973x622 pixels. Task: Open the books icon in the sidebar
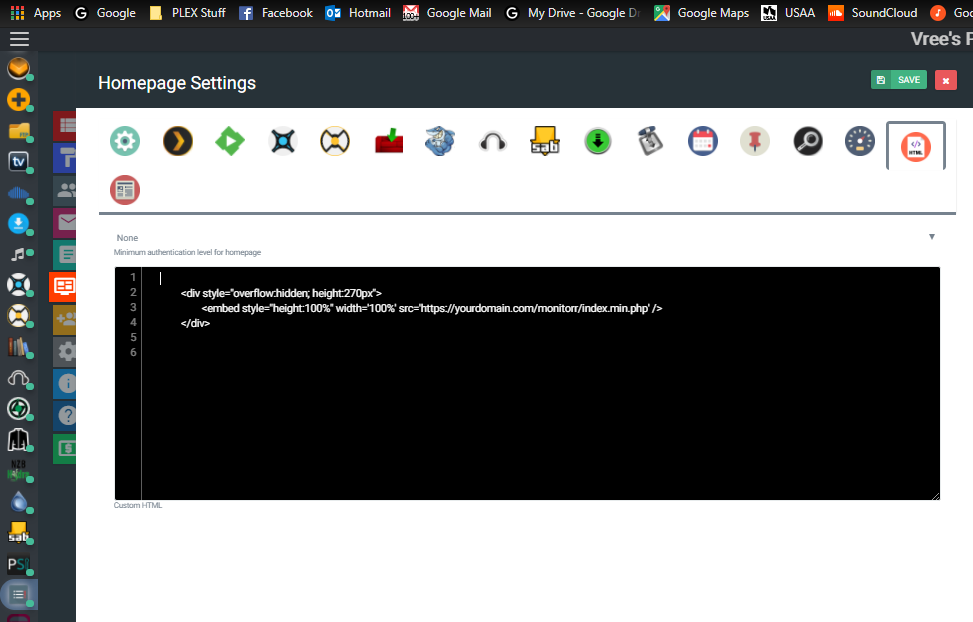(x=18, y=348)
